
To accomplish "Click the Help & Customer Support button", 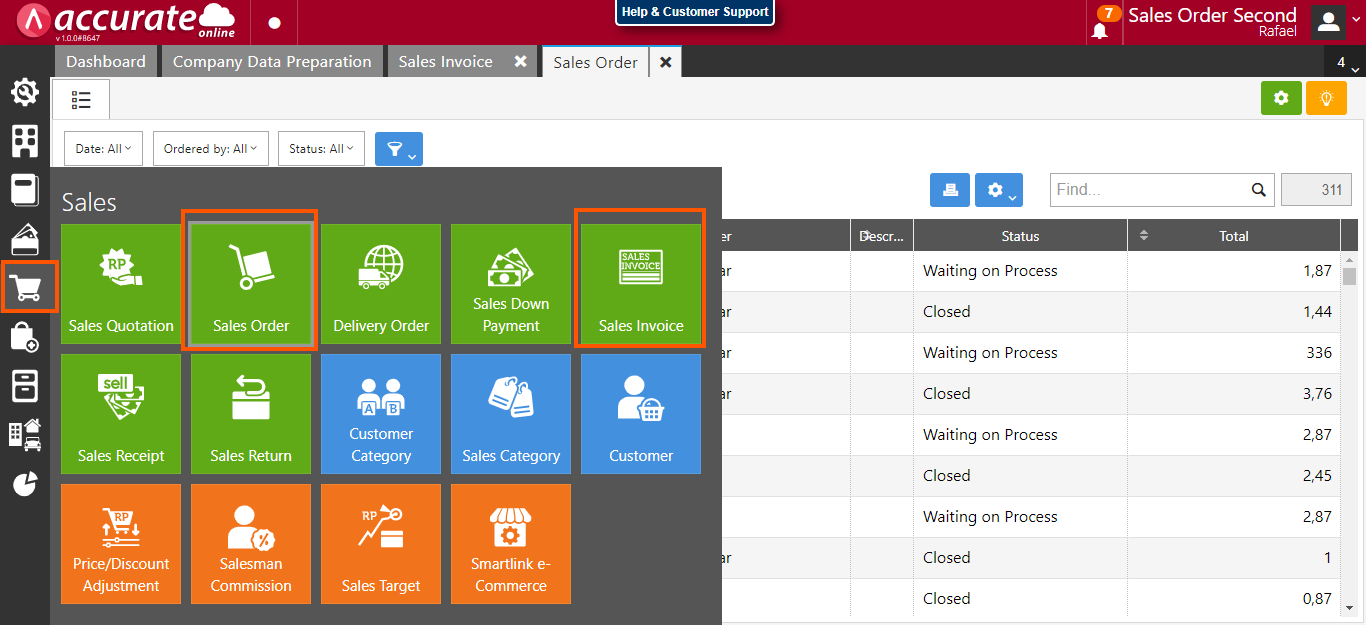I will (x=695, y=12).
